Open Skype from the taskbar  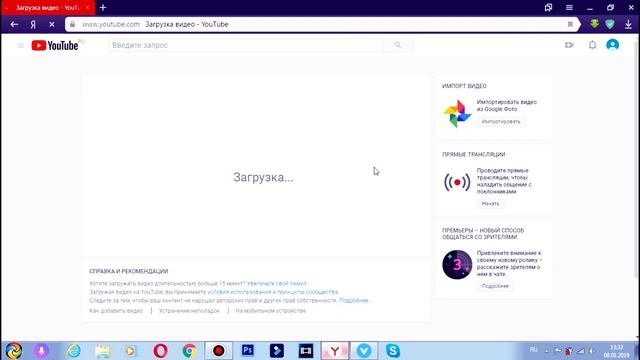[393, 351]
